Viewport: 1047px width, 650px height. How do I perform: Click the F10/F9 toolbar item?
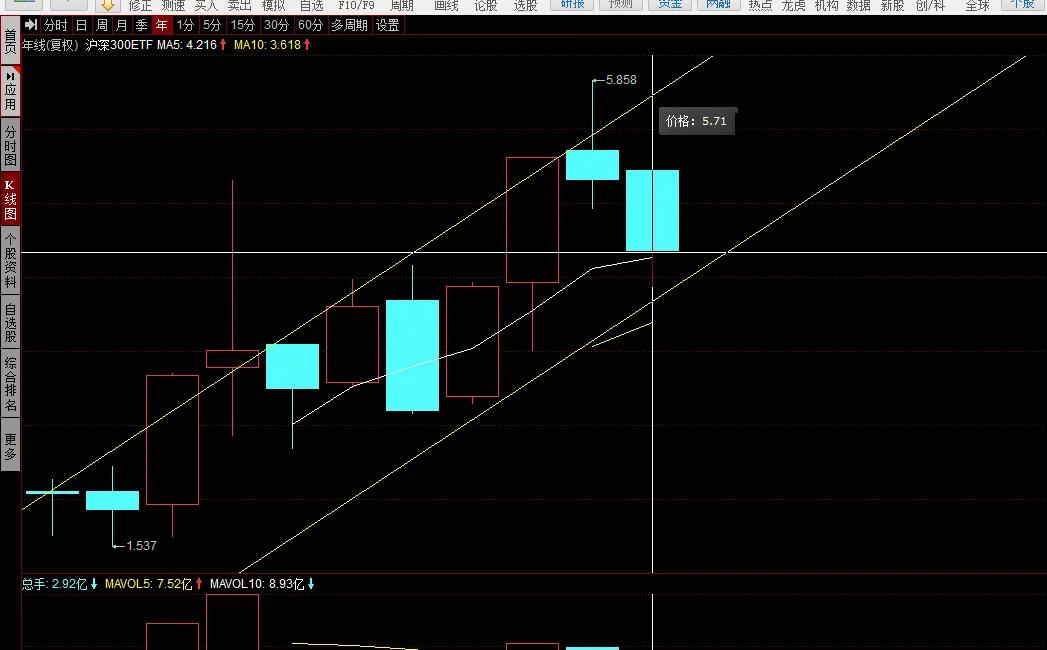coord(357,5)
